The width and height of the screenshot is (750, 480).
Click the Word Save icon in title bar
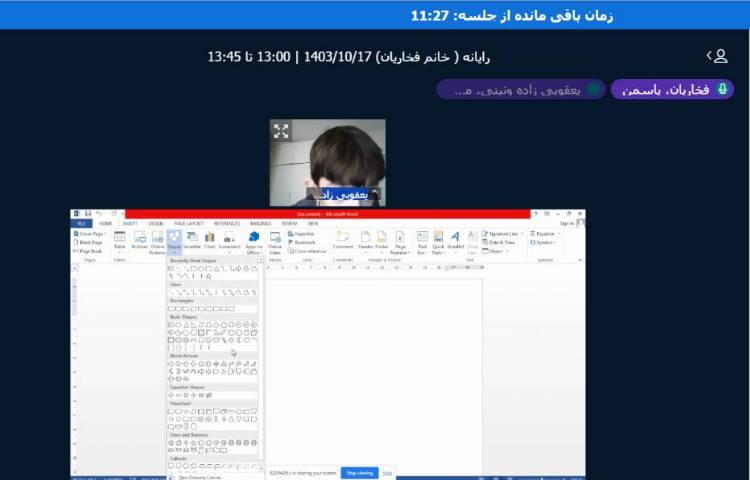coord(88,214)
